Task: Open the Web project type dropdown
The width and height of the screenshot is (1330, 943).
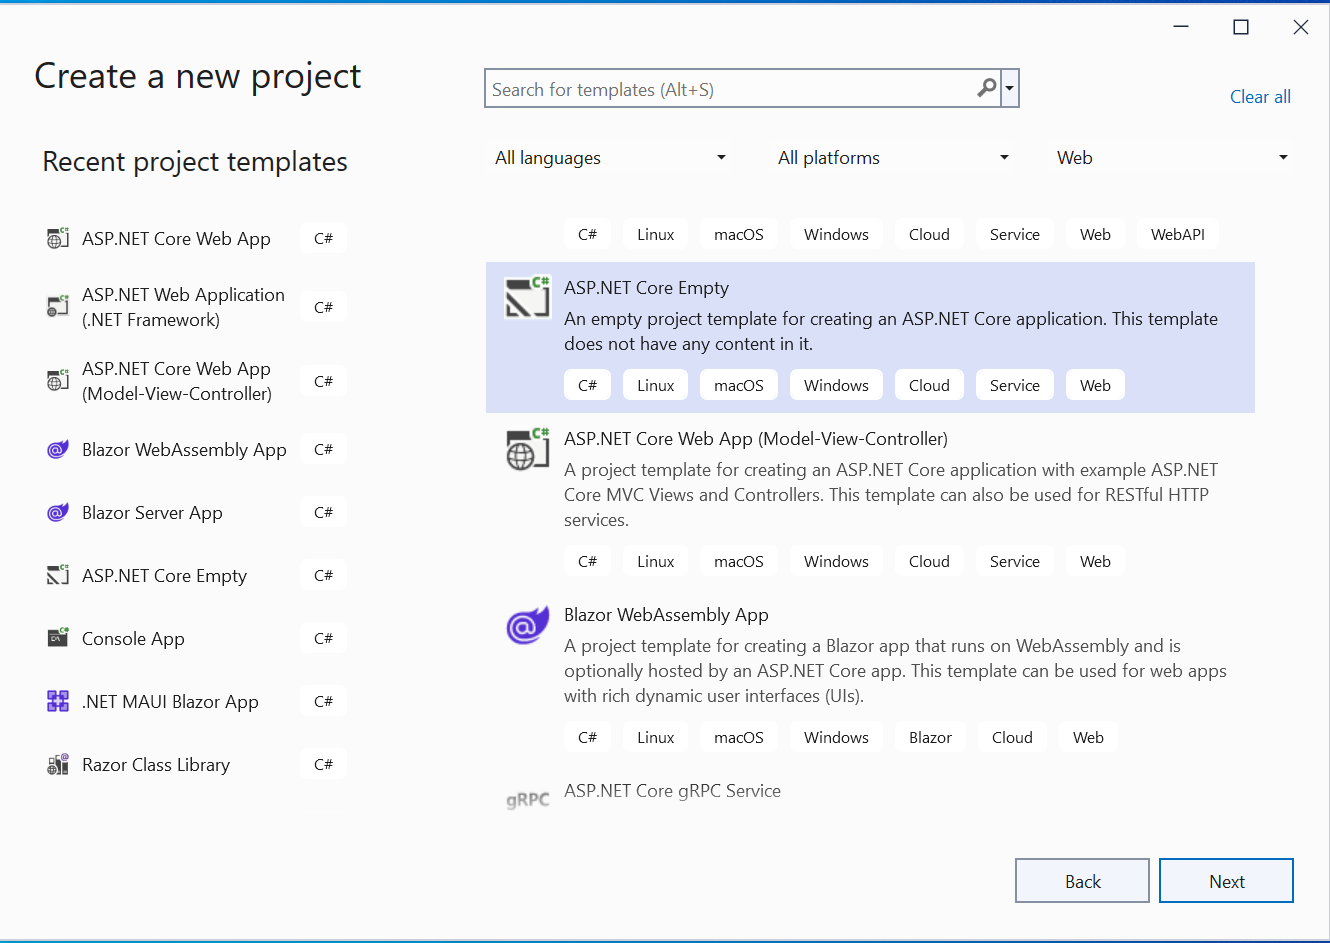Action: pos(1172,158)
